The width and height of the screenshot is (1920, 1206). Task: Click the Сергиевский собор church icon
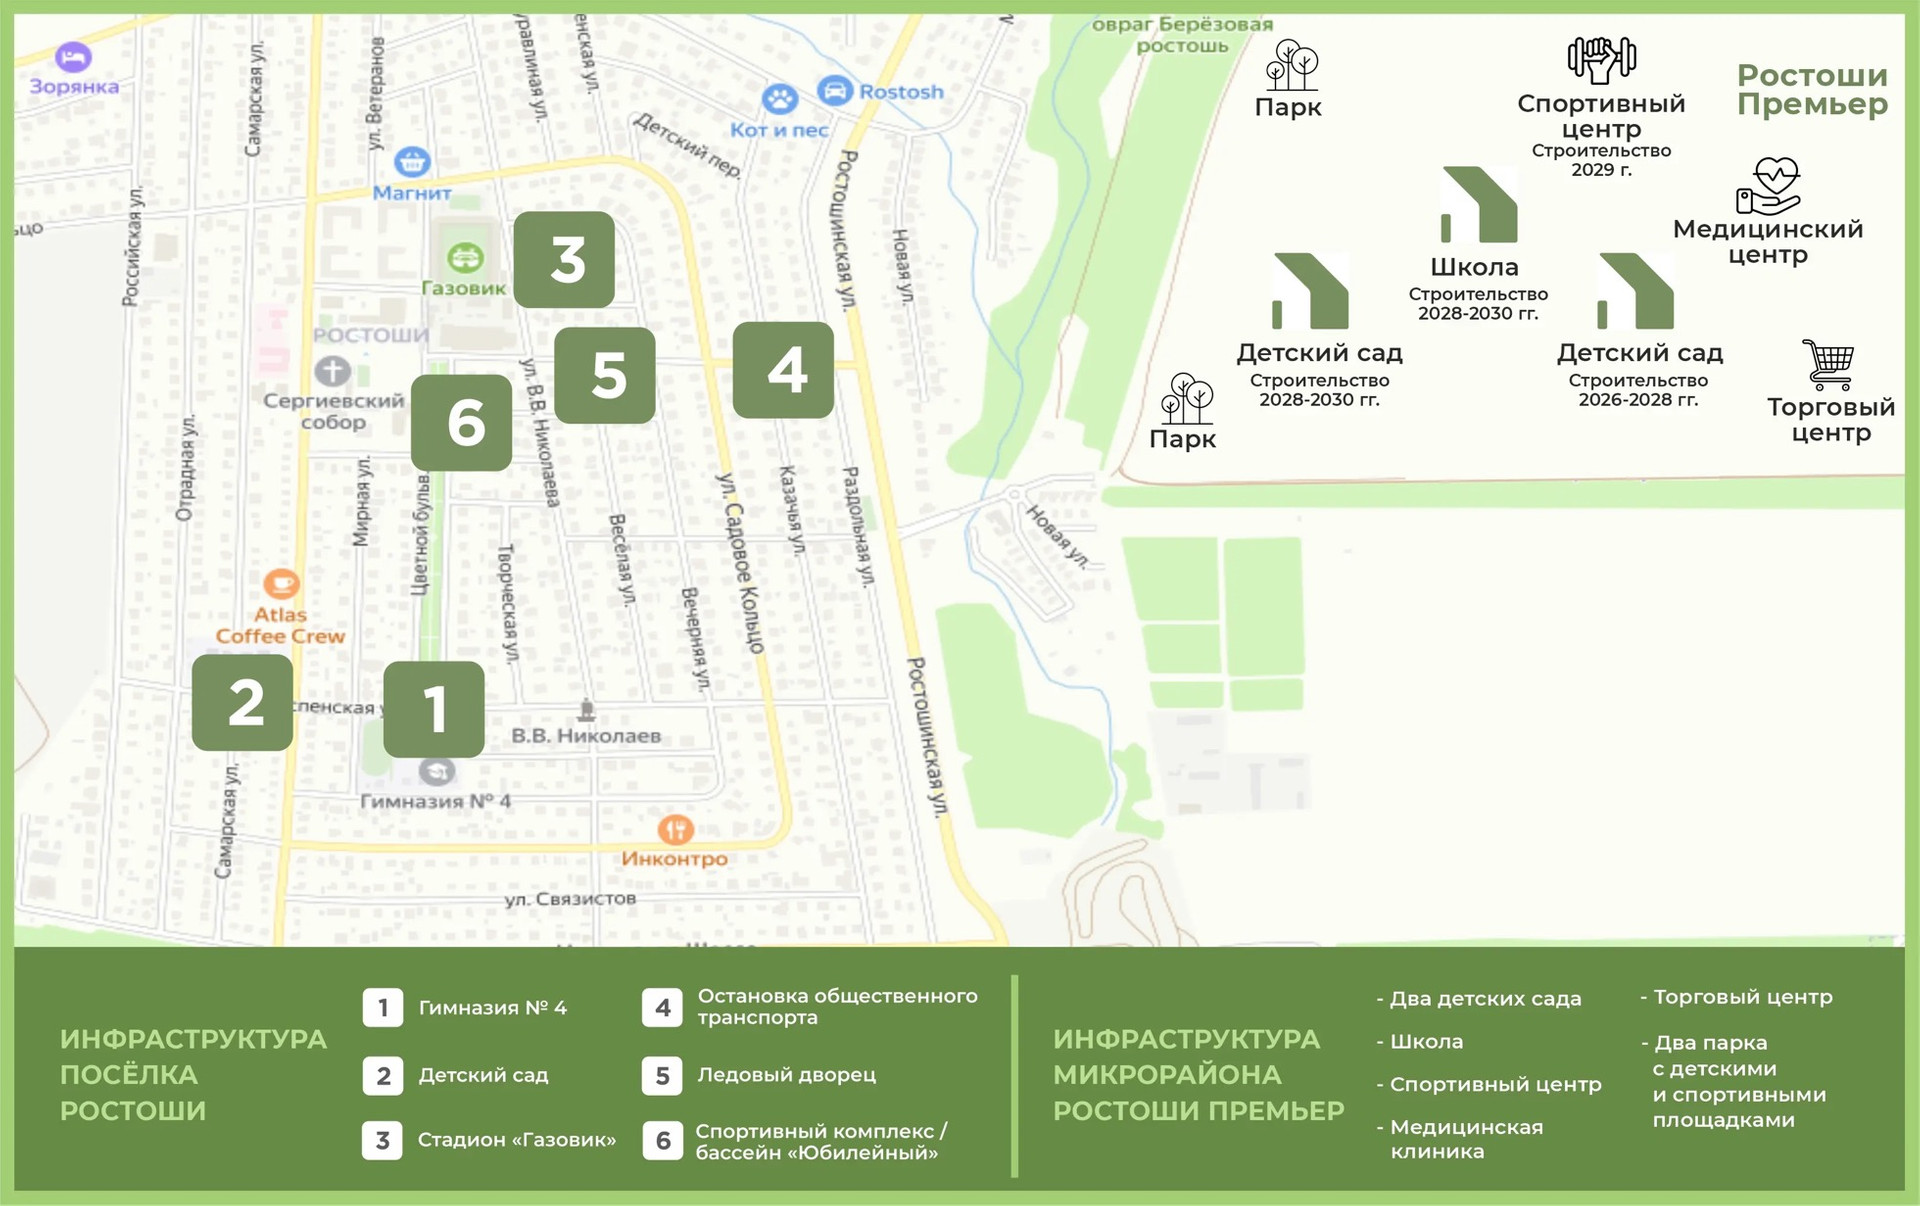(x=333, y=371)
